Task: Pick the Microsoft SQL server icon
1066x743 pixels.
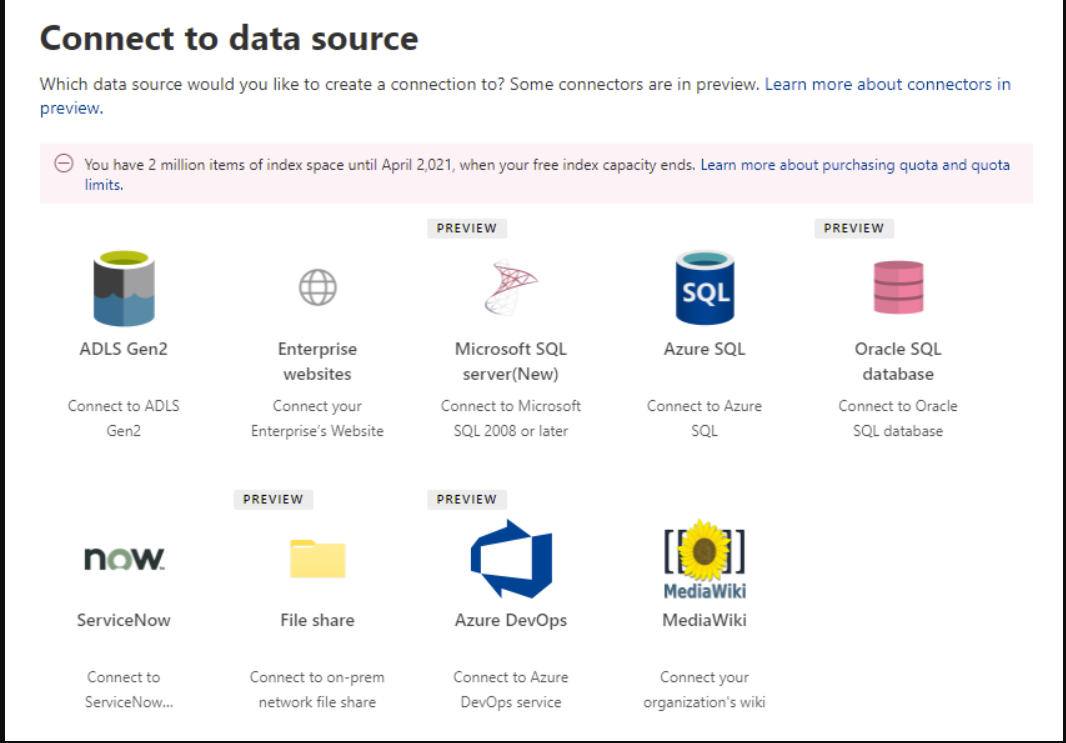Action: click(511, 288)
